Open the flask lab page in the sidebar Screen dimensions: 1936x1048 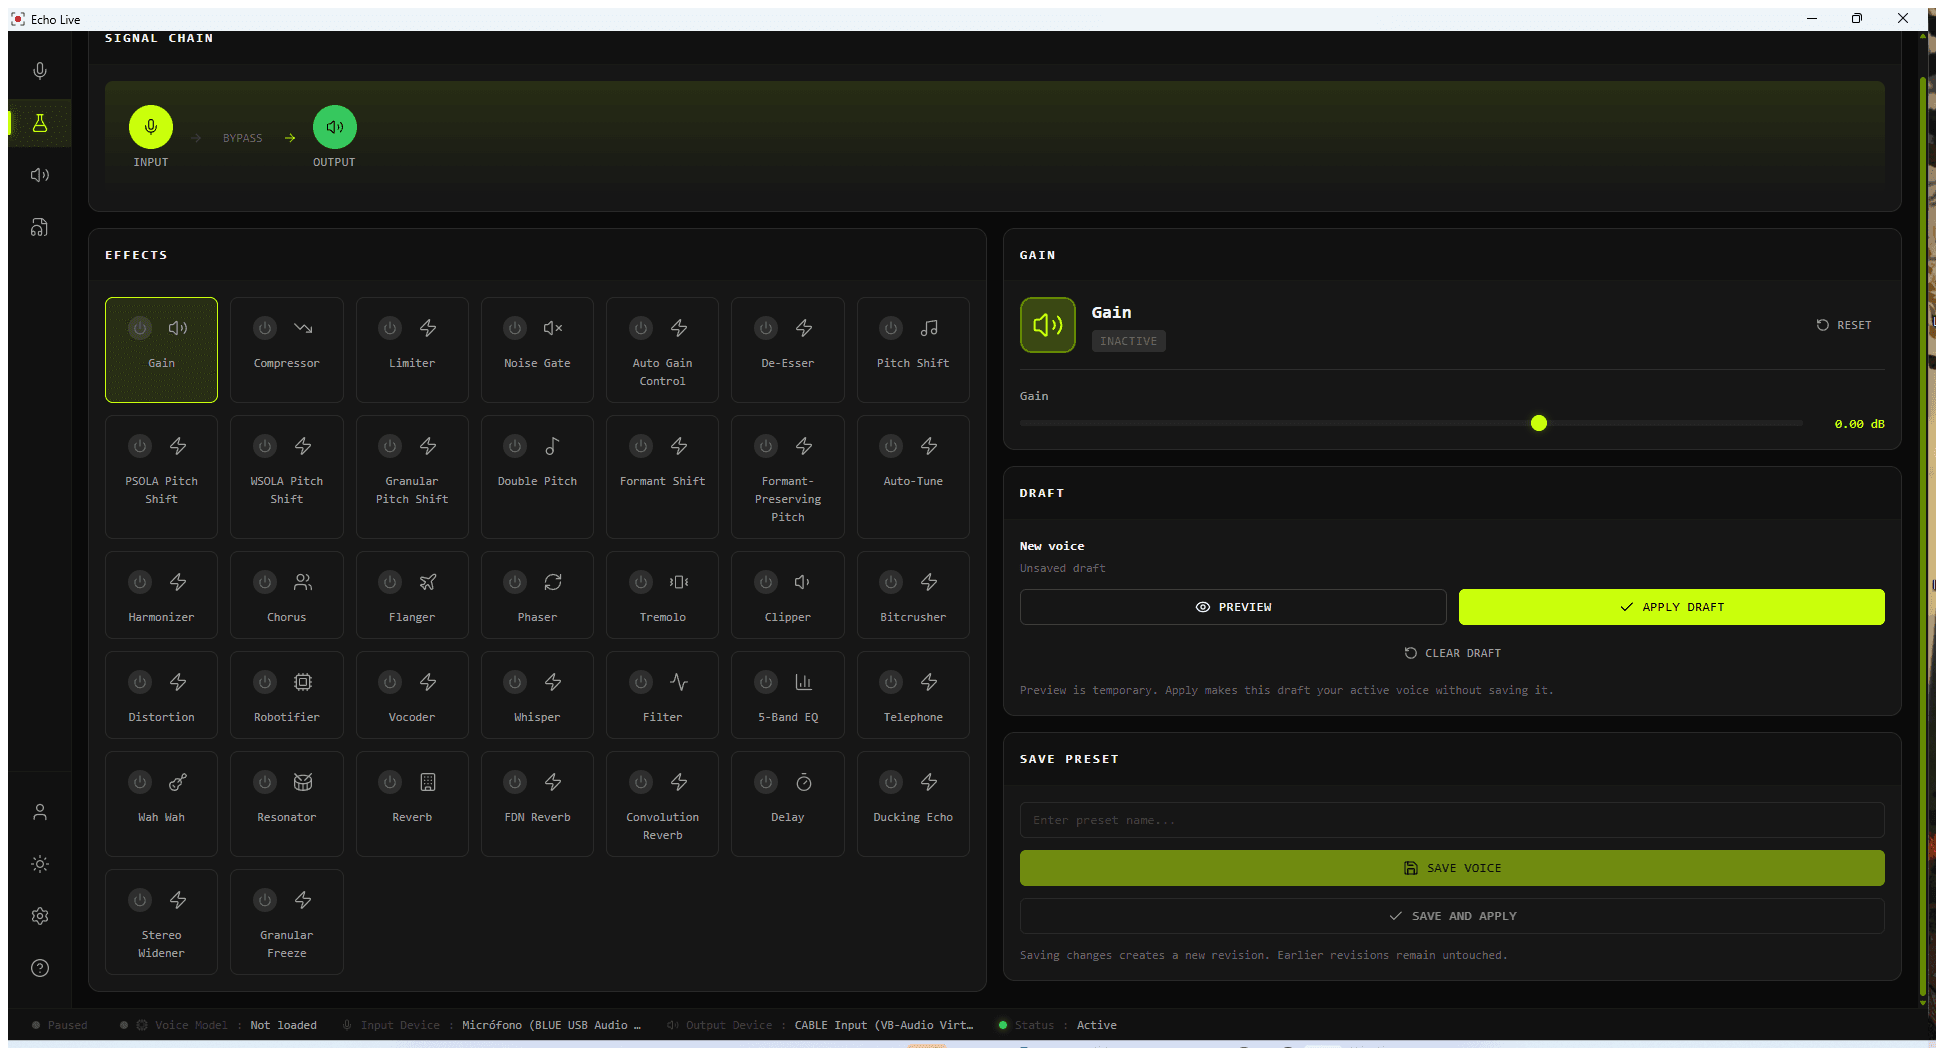tap(40, 123)
